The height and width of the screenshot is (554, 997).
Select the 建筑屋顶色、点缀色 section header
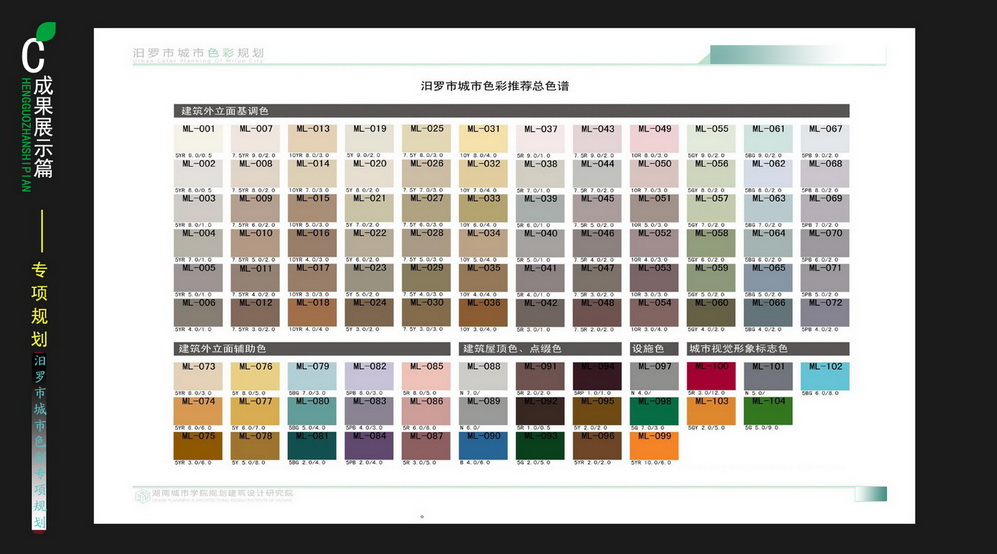(511, 349)
